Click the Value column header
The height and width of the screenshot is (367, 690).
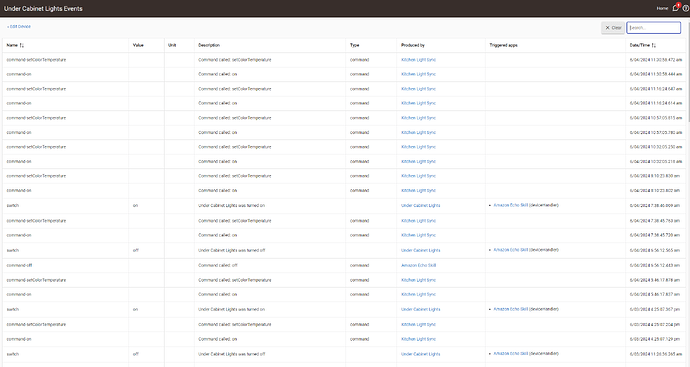[138, 45]
